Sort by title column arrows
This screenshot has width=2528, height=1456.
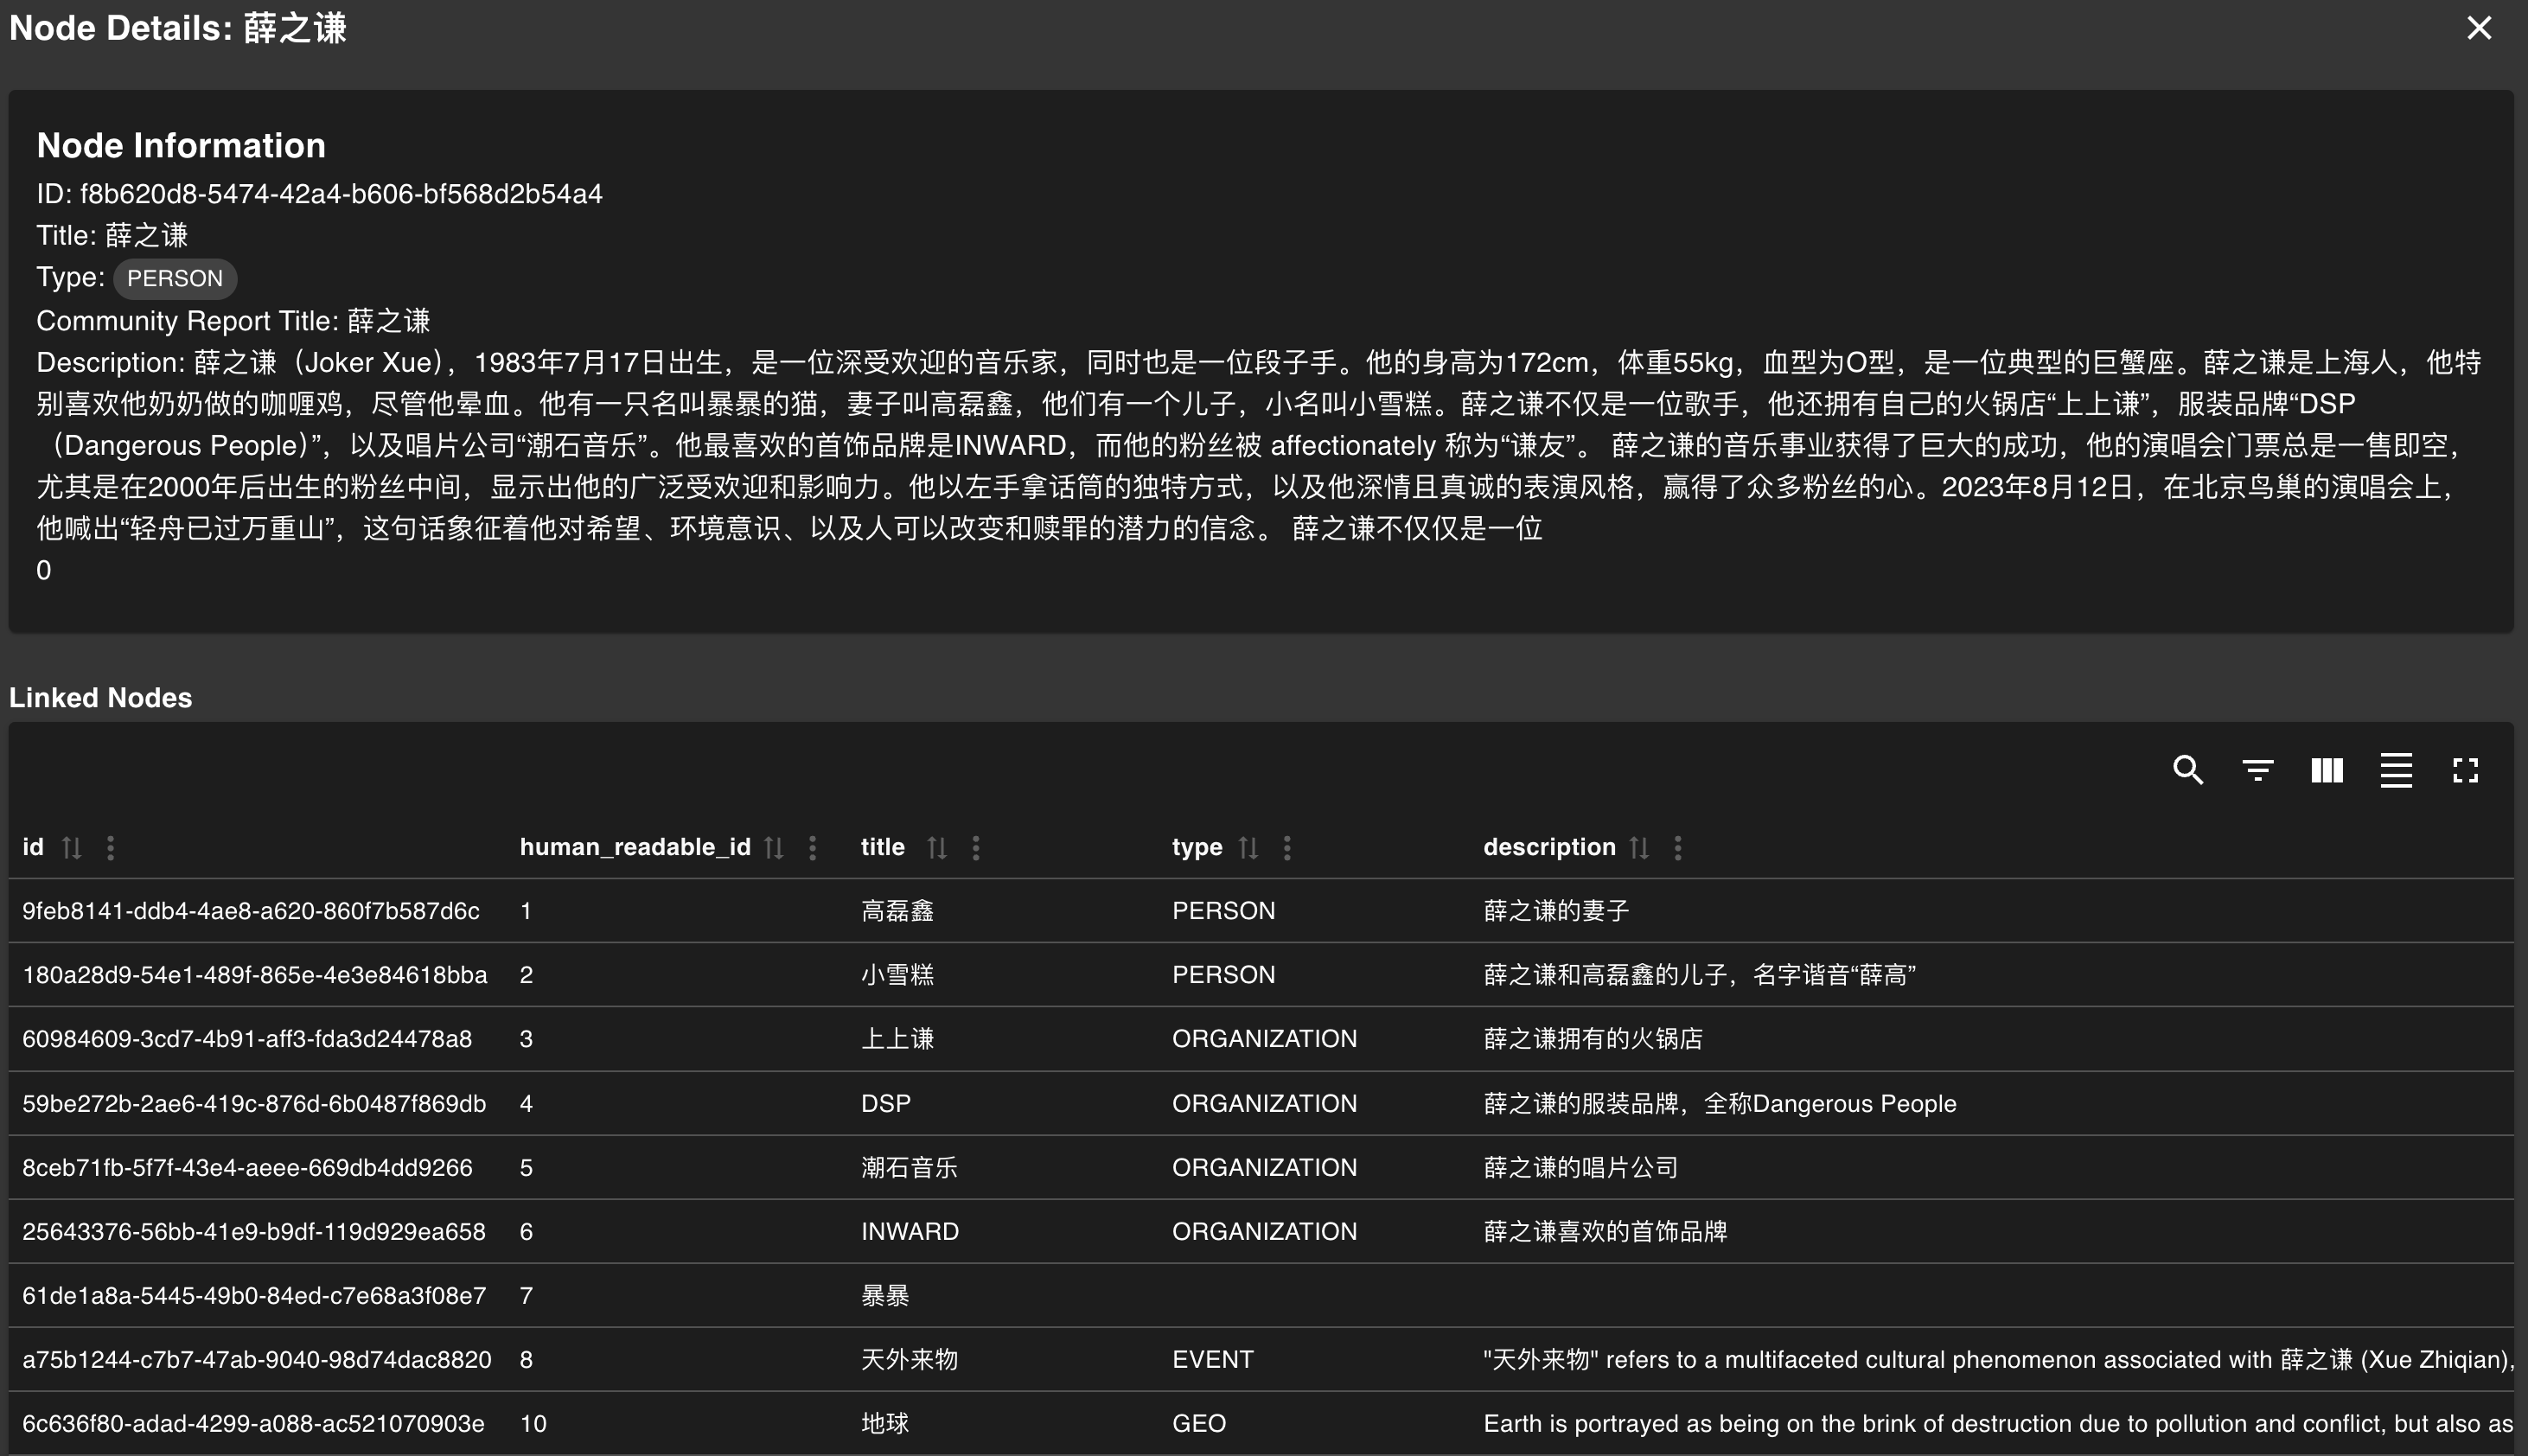pos(936,848)
